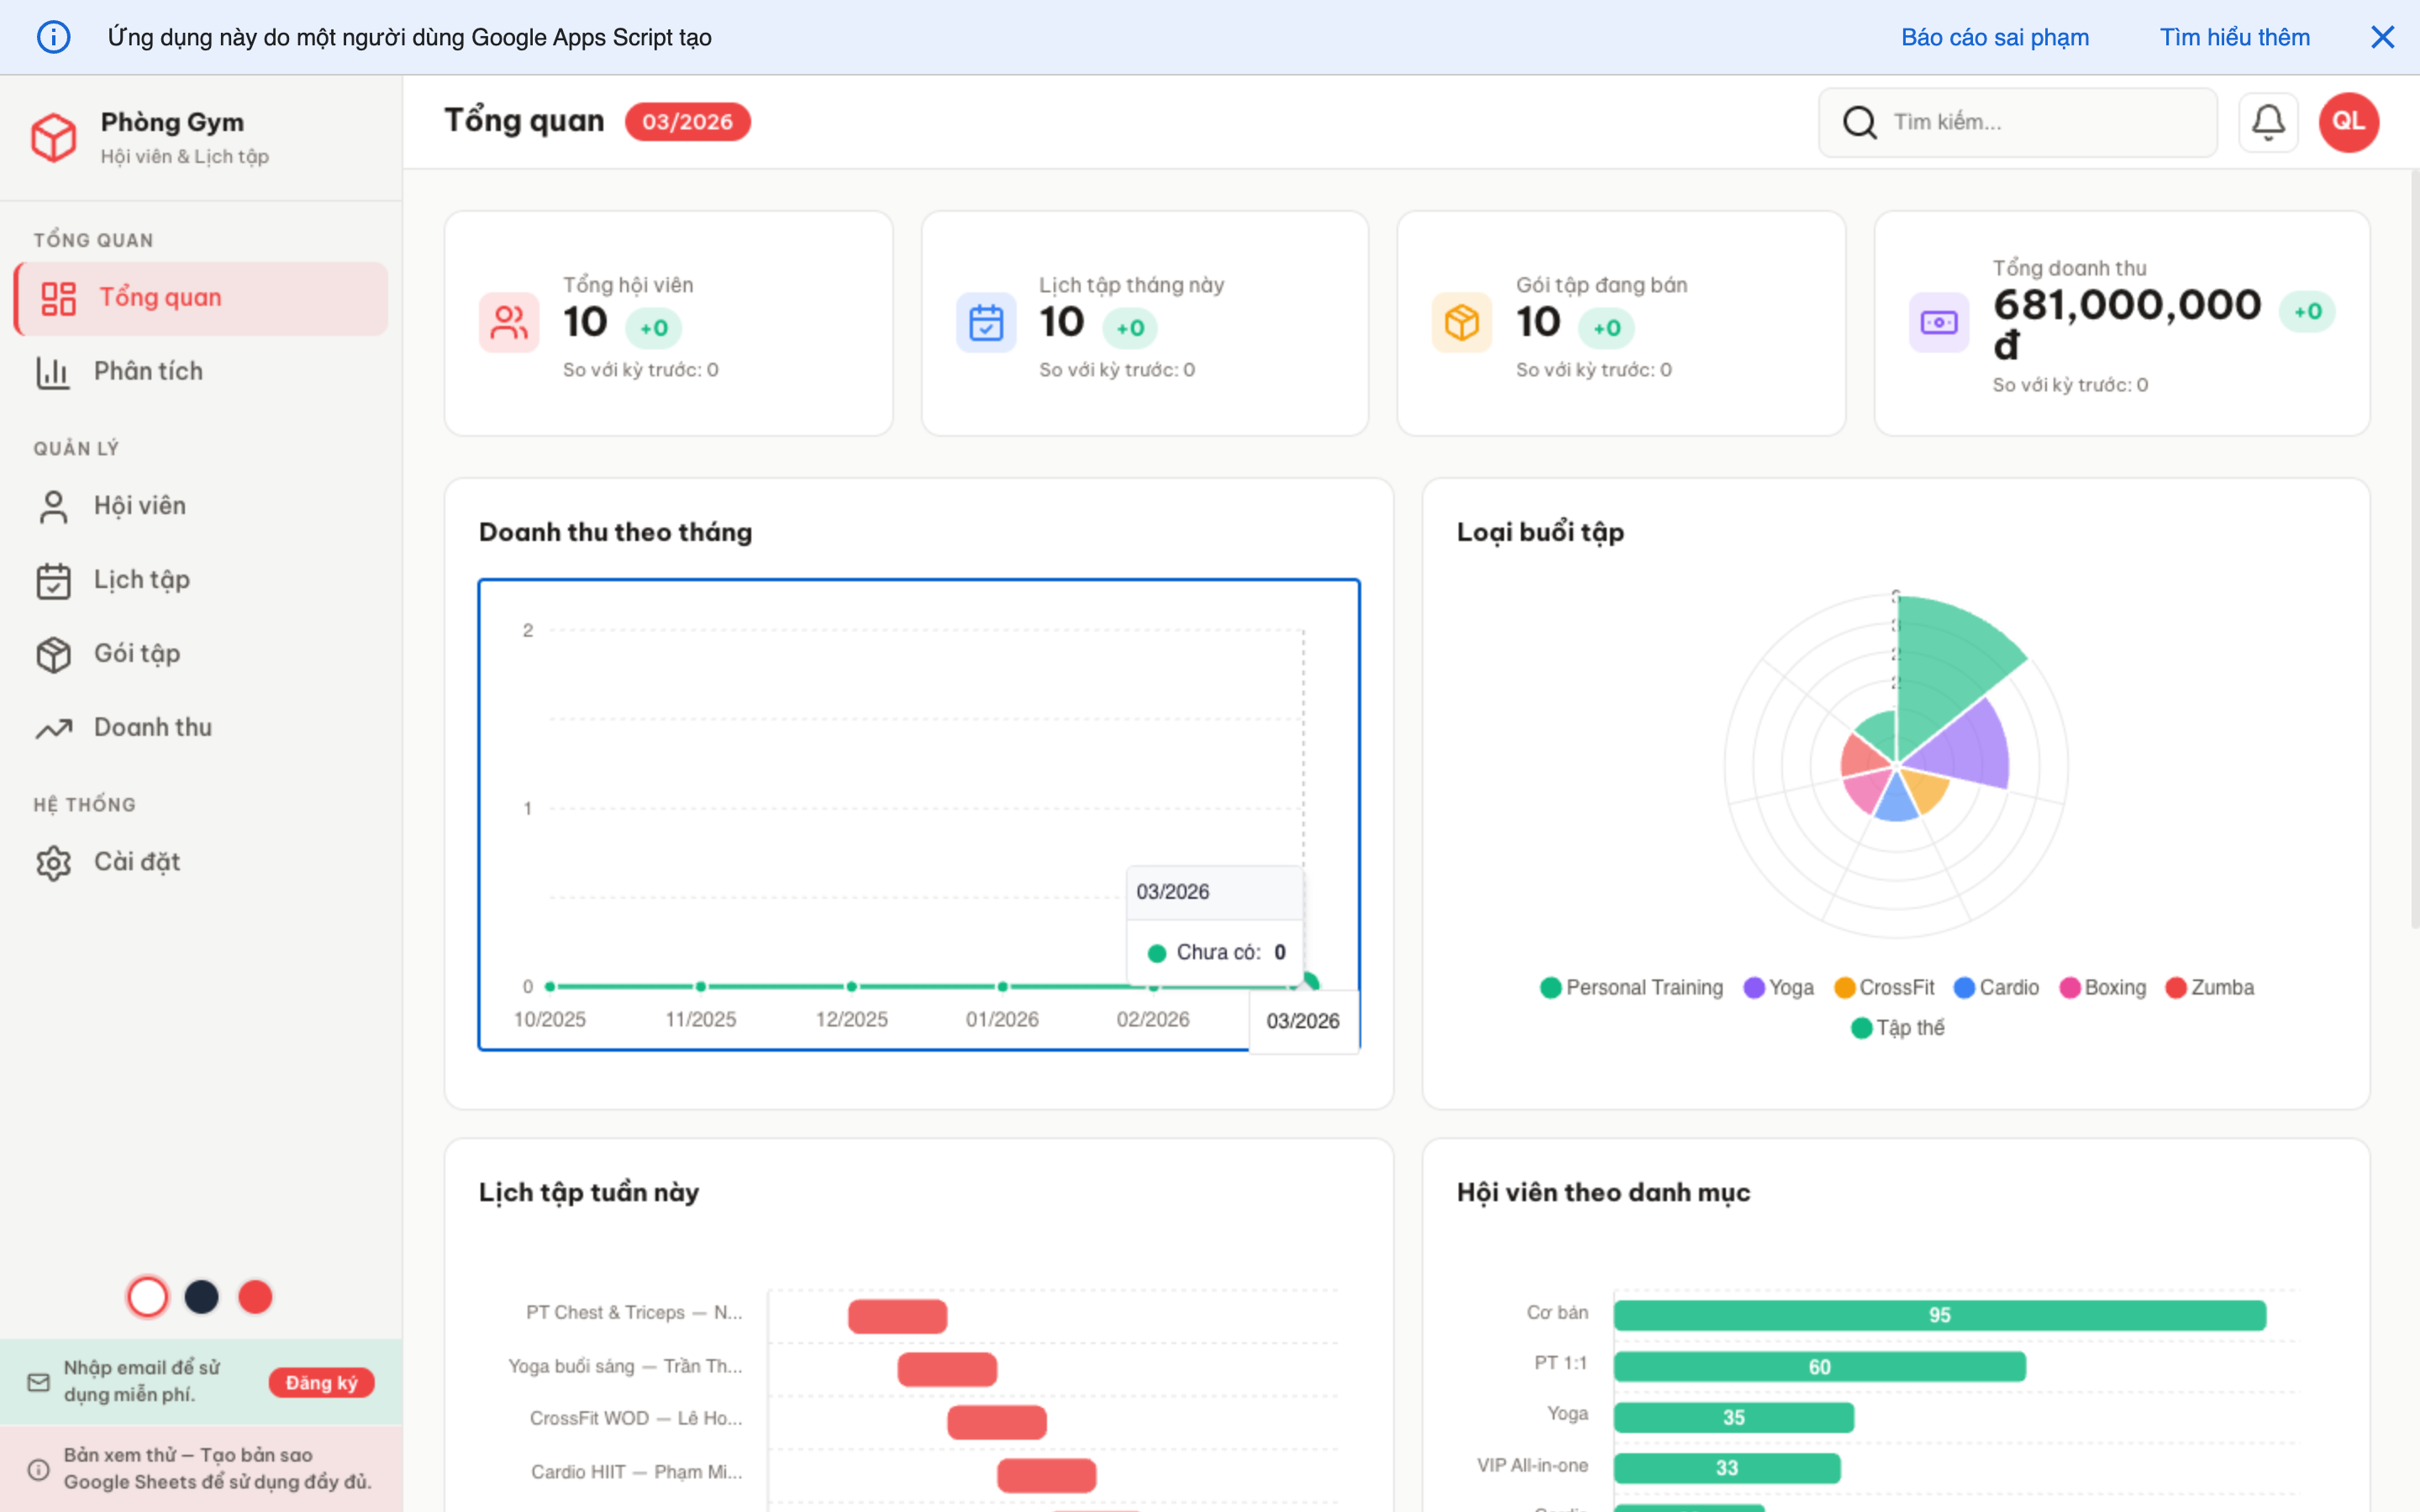
Task: Open Phân tích in sidebar
Action: [x=148, y=371]
